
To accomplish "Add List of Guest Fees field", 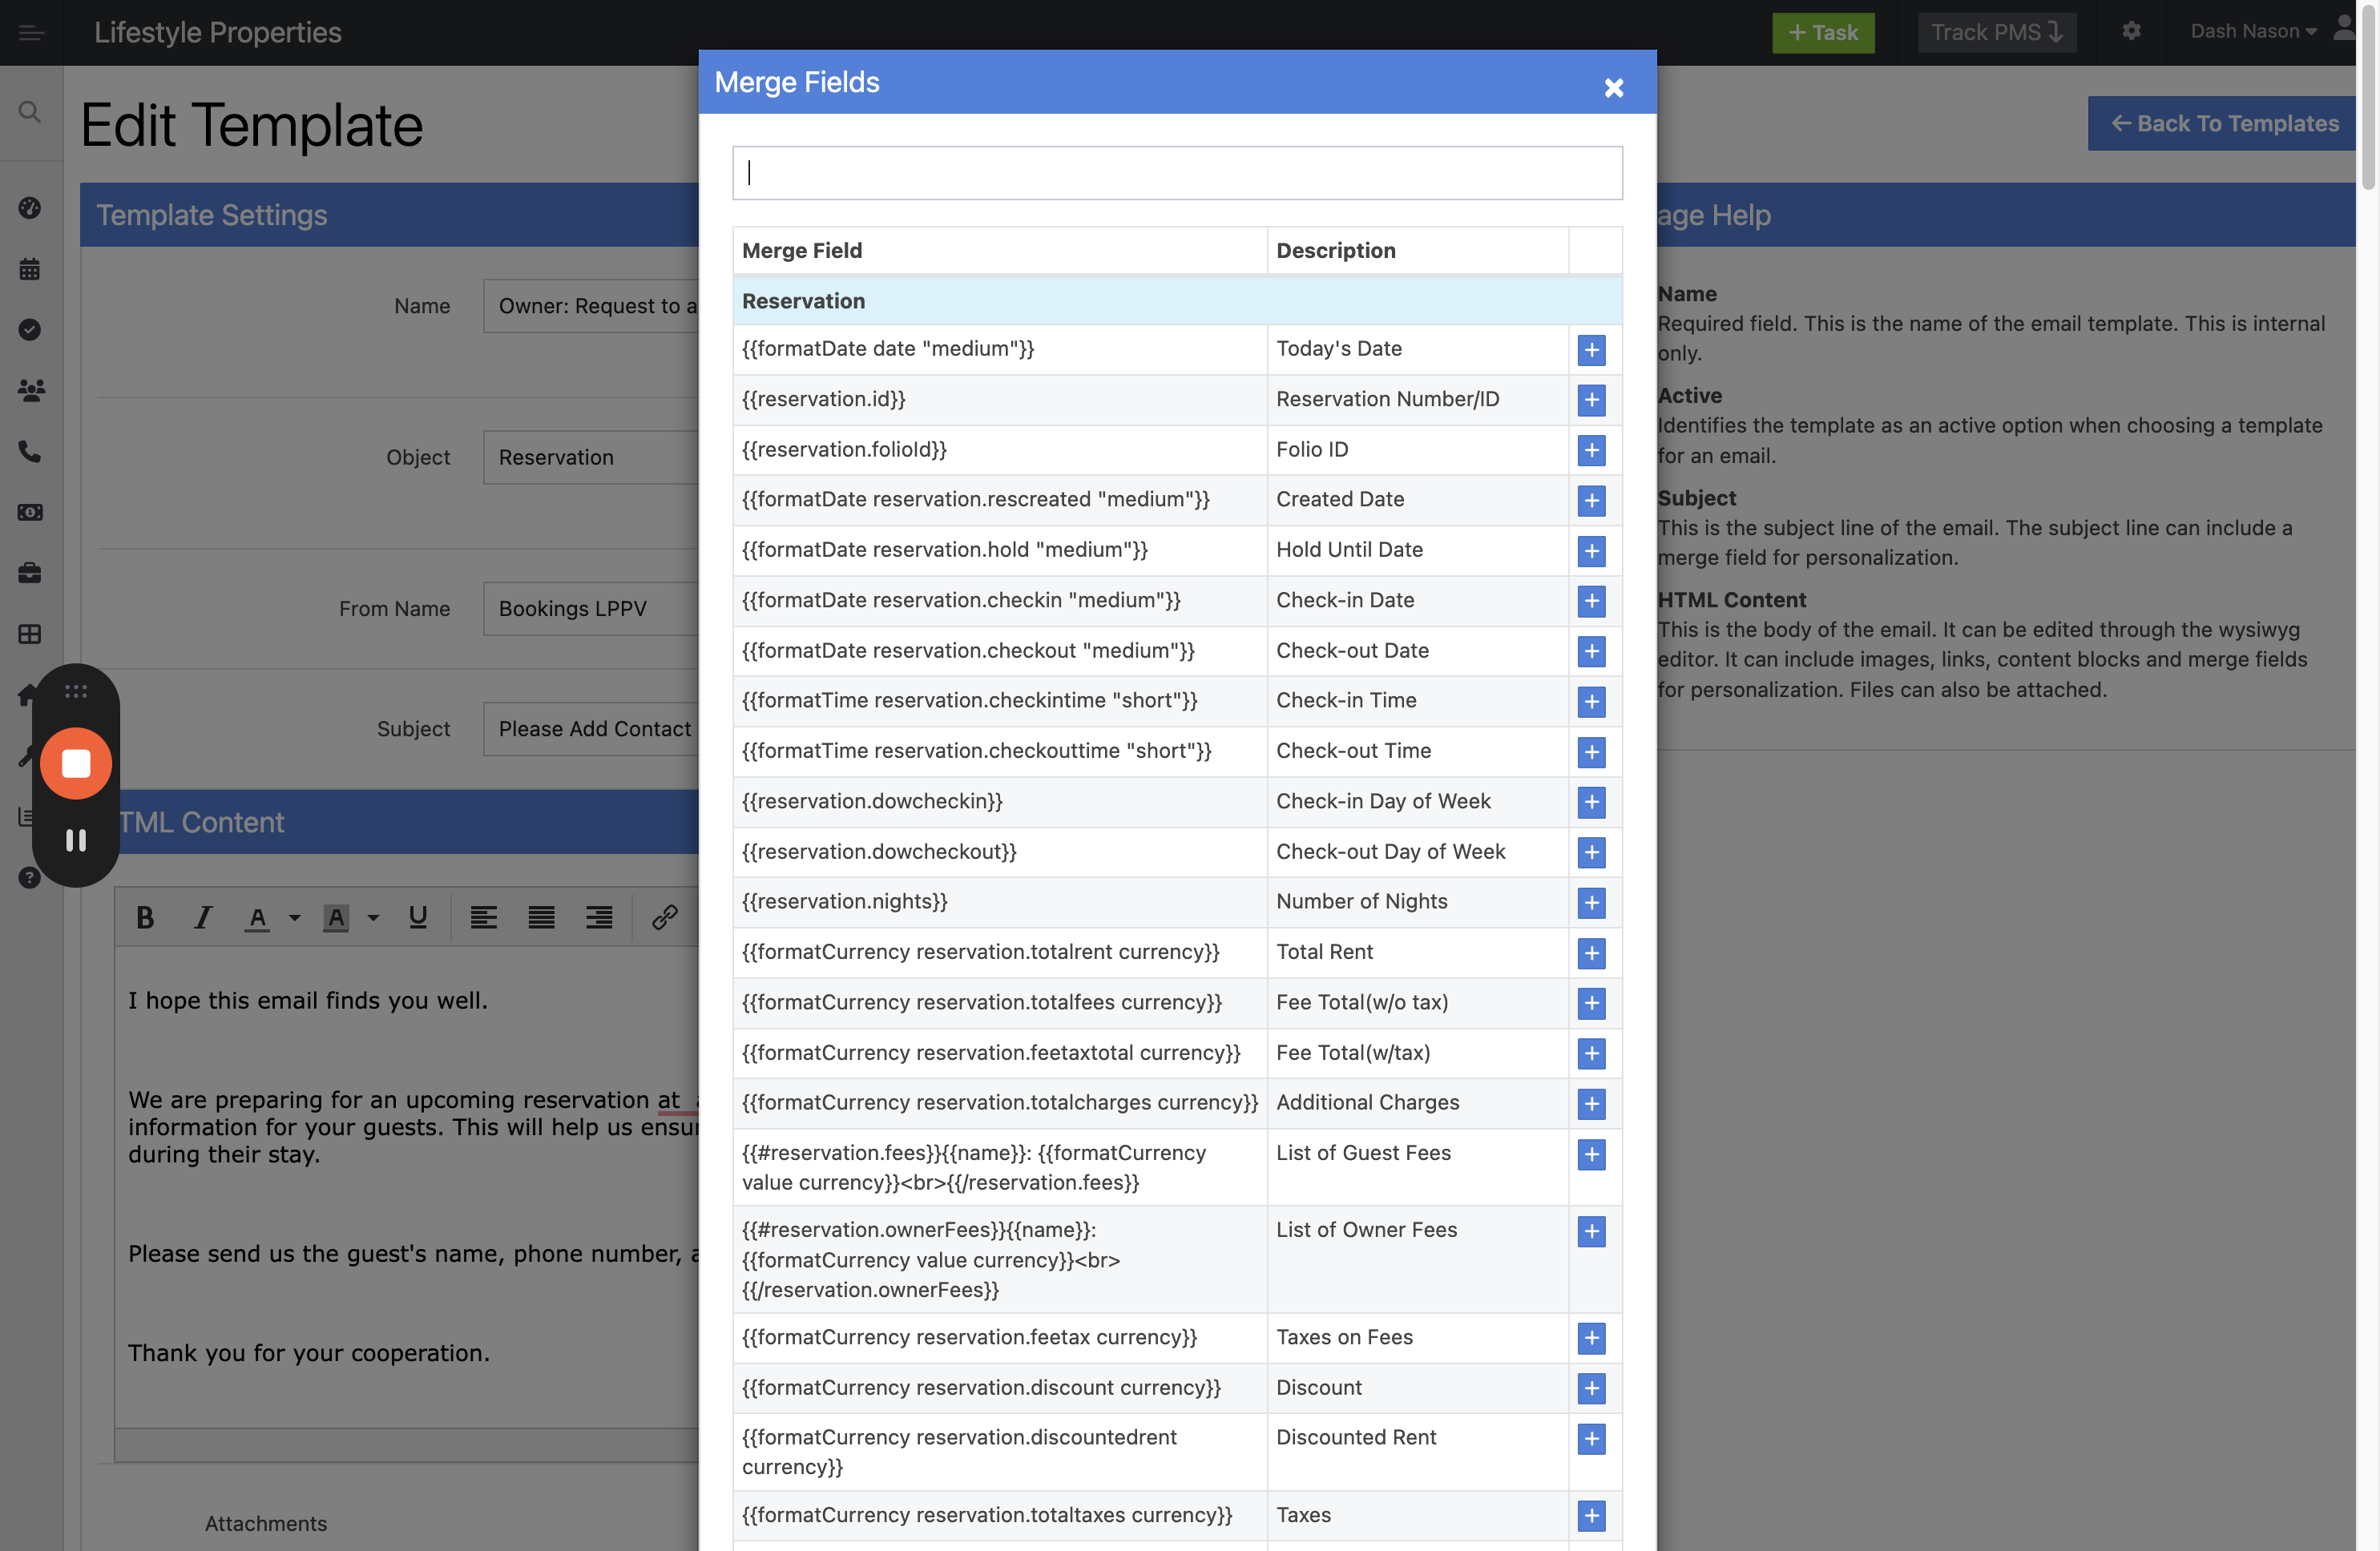I will (x=1591, y=1154).
